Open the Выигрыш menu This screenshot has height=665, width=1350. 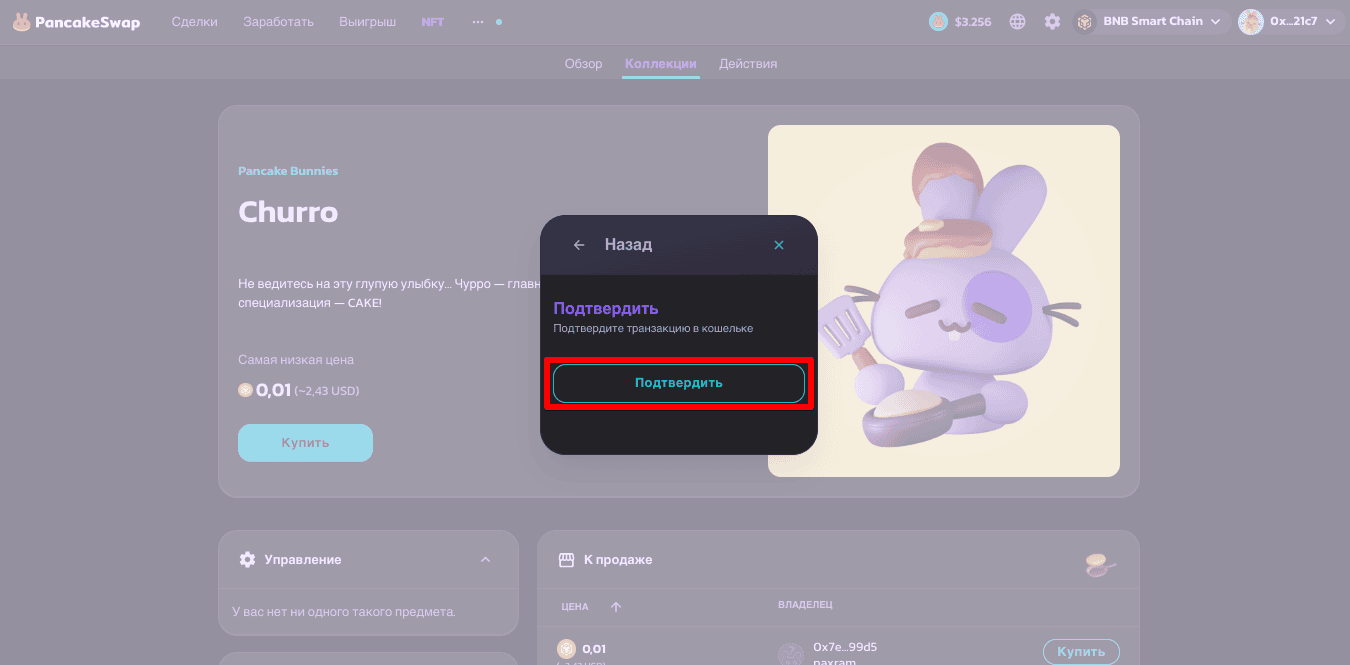coord(367,21)
